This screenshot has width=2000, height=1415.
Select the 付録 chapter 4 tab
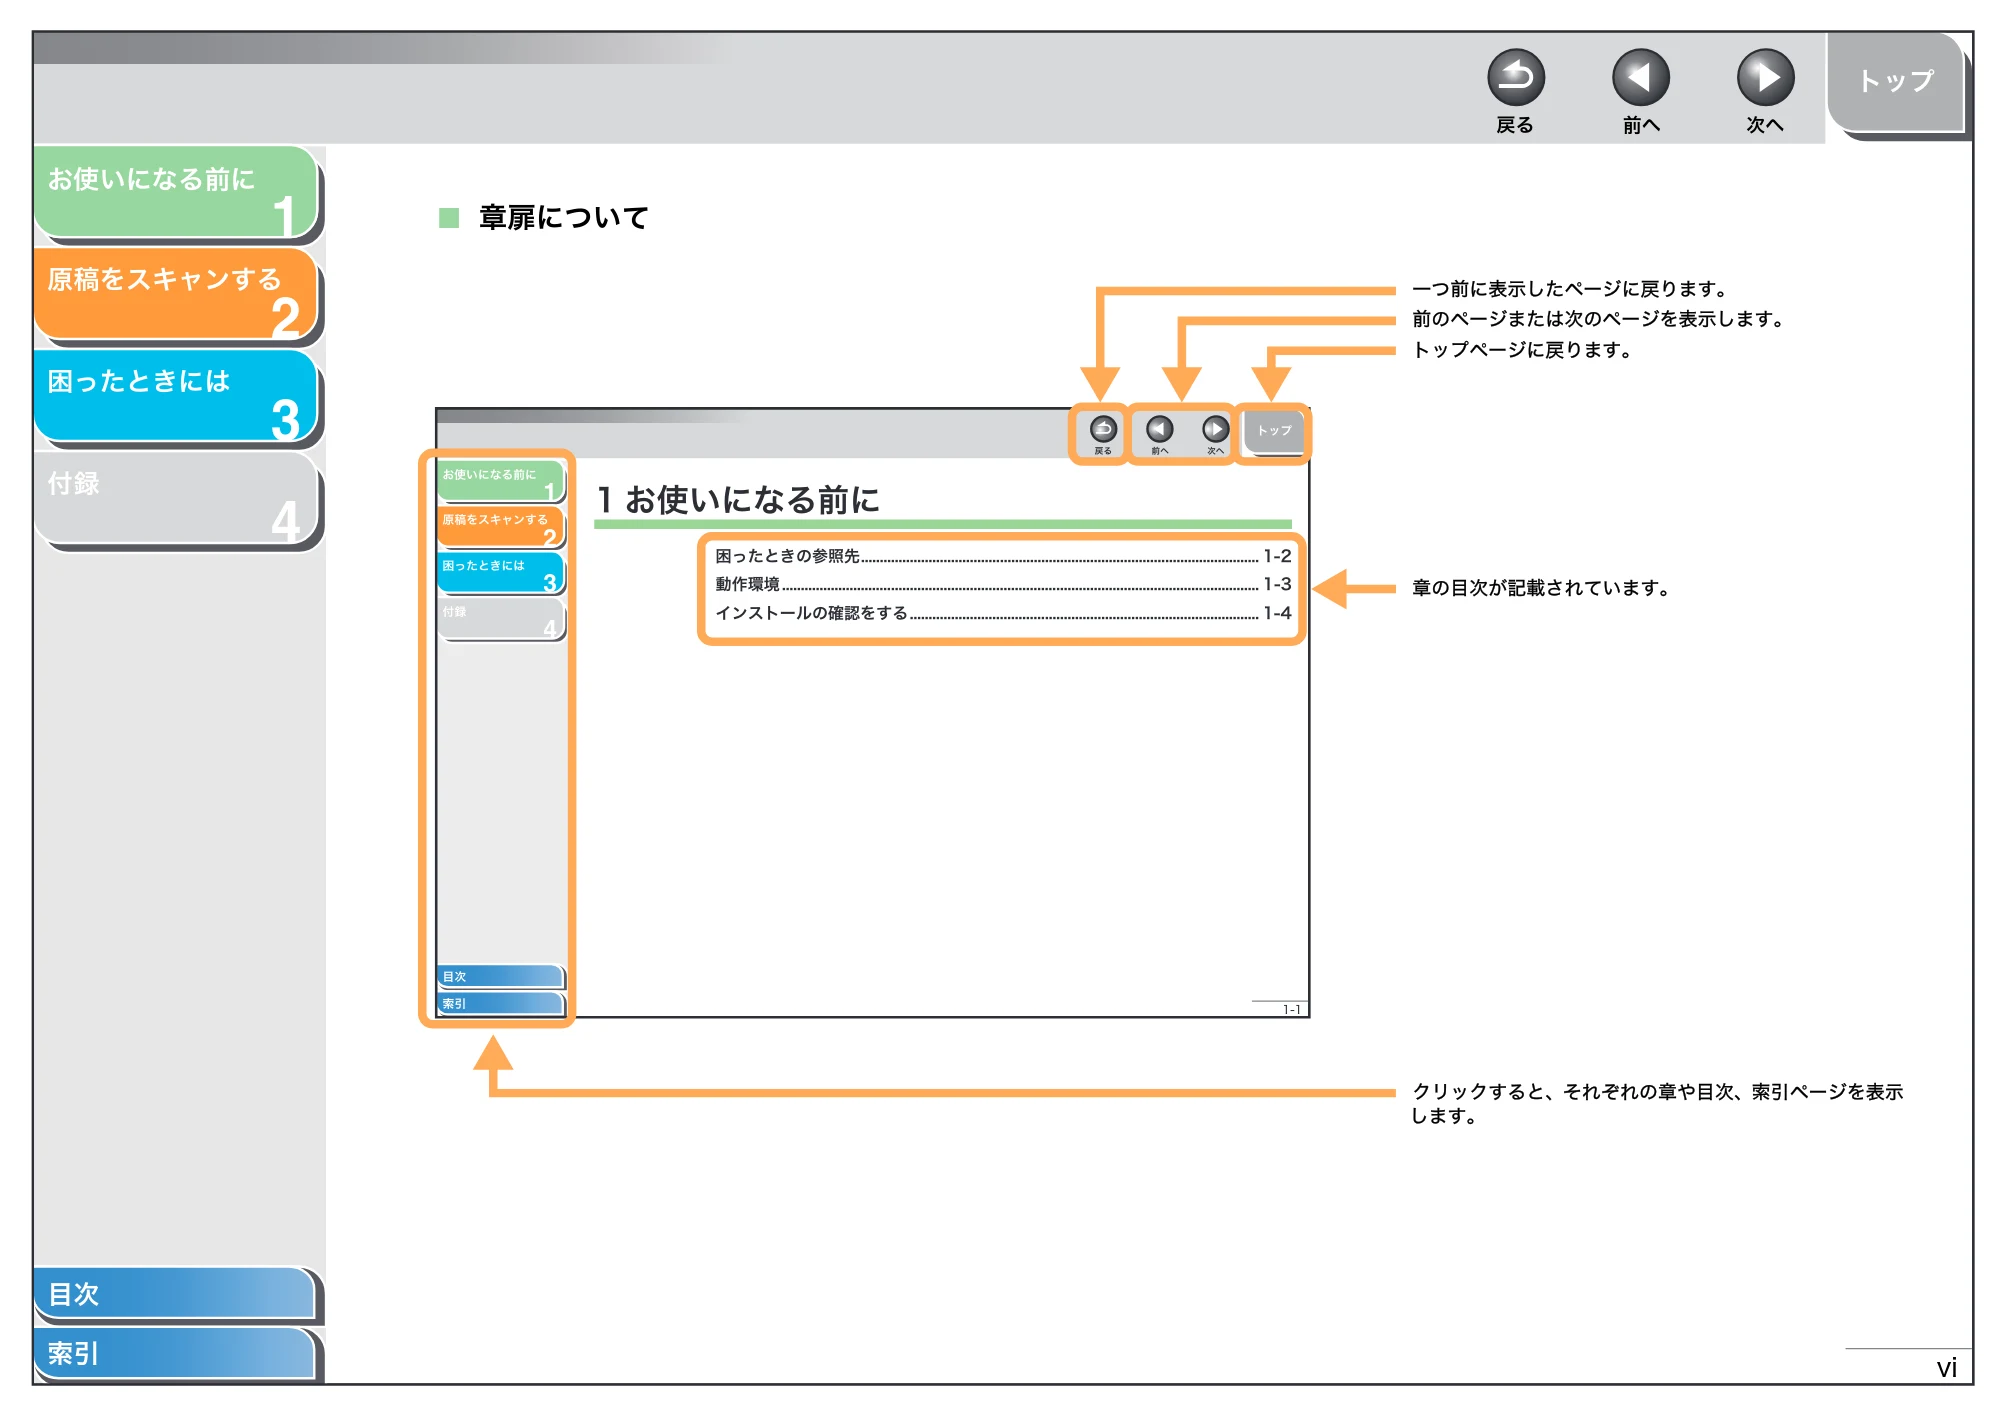tap(176, 497)
